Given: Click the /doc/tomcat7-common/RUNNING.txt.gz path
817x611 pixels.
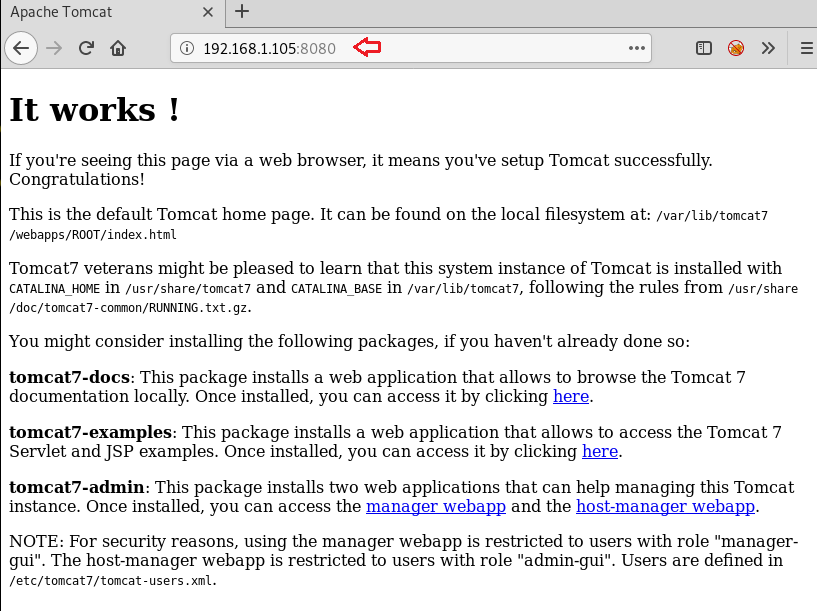Looking at the screenshot, I should click(x=128, y=308).
